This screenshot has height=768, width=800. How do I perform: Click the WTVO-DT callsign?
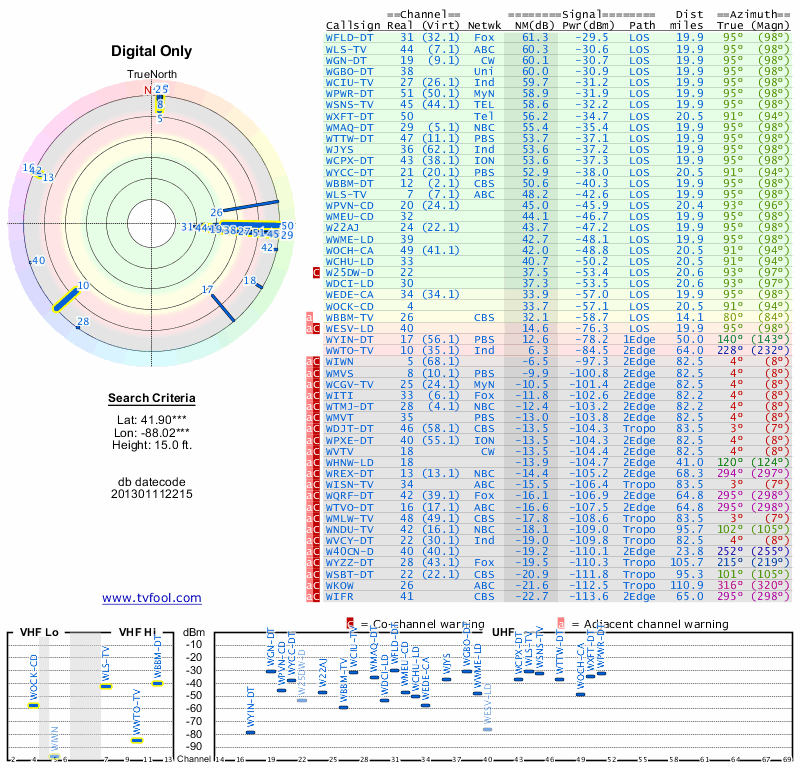[349, 507]
